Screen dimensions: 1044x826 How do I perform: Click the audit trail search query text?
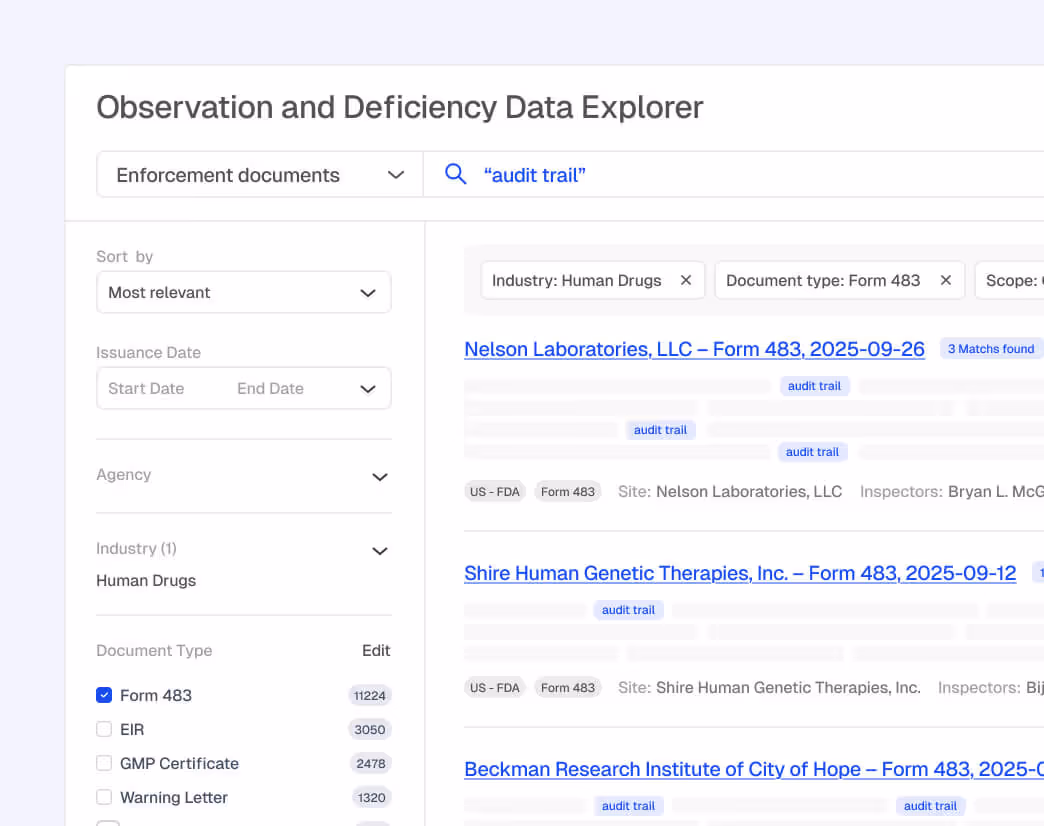point(534,174)
